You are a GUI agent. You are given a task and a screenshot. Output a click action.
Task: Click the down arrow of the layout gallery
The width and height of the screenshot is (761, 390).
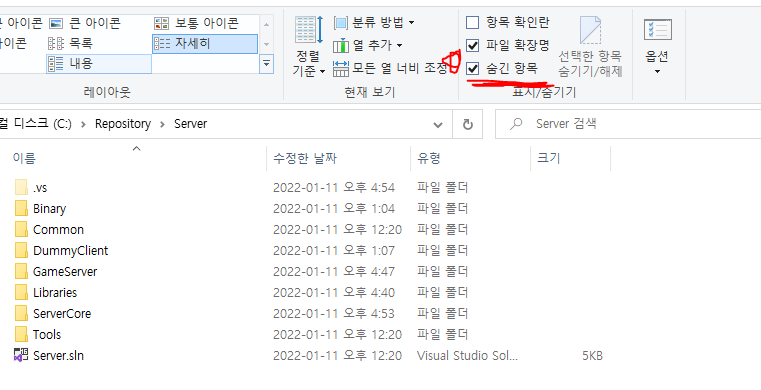coord(266,44)
